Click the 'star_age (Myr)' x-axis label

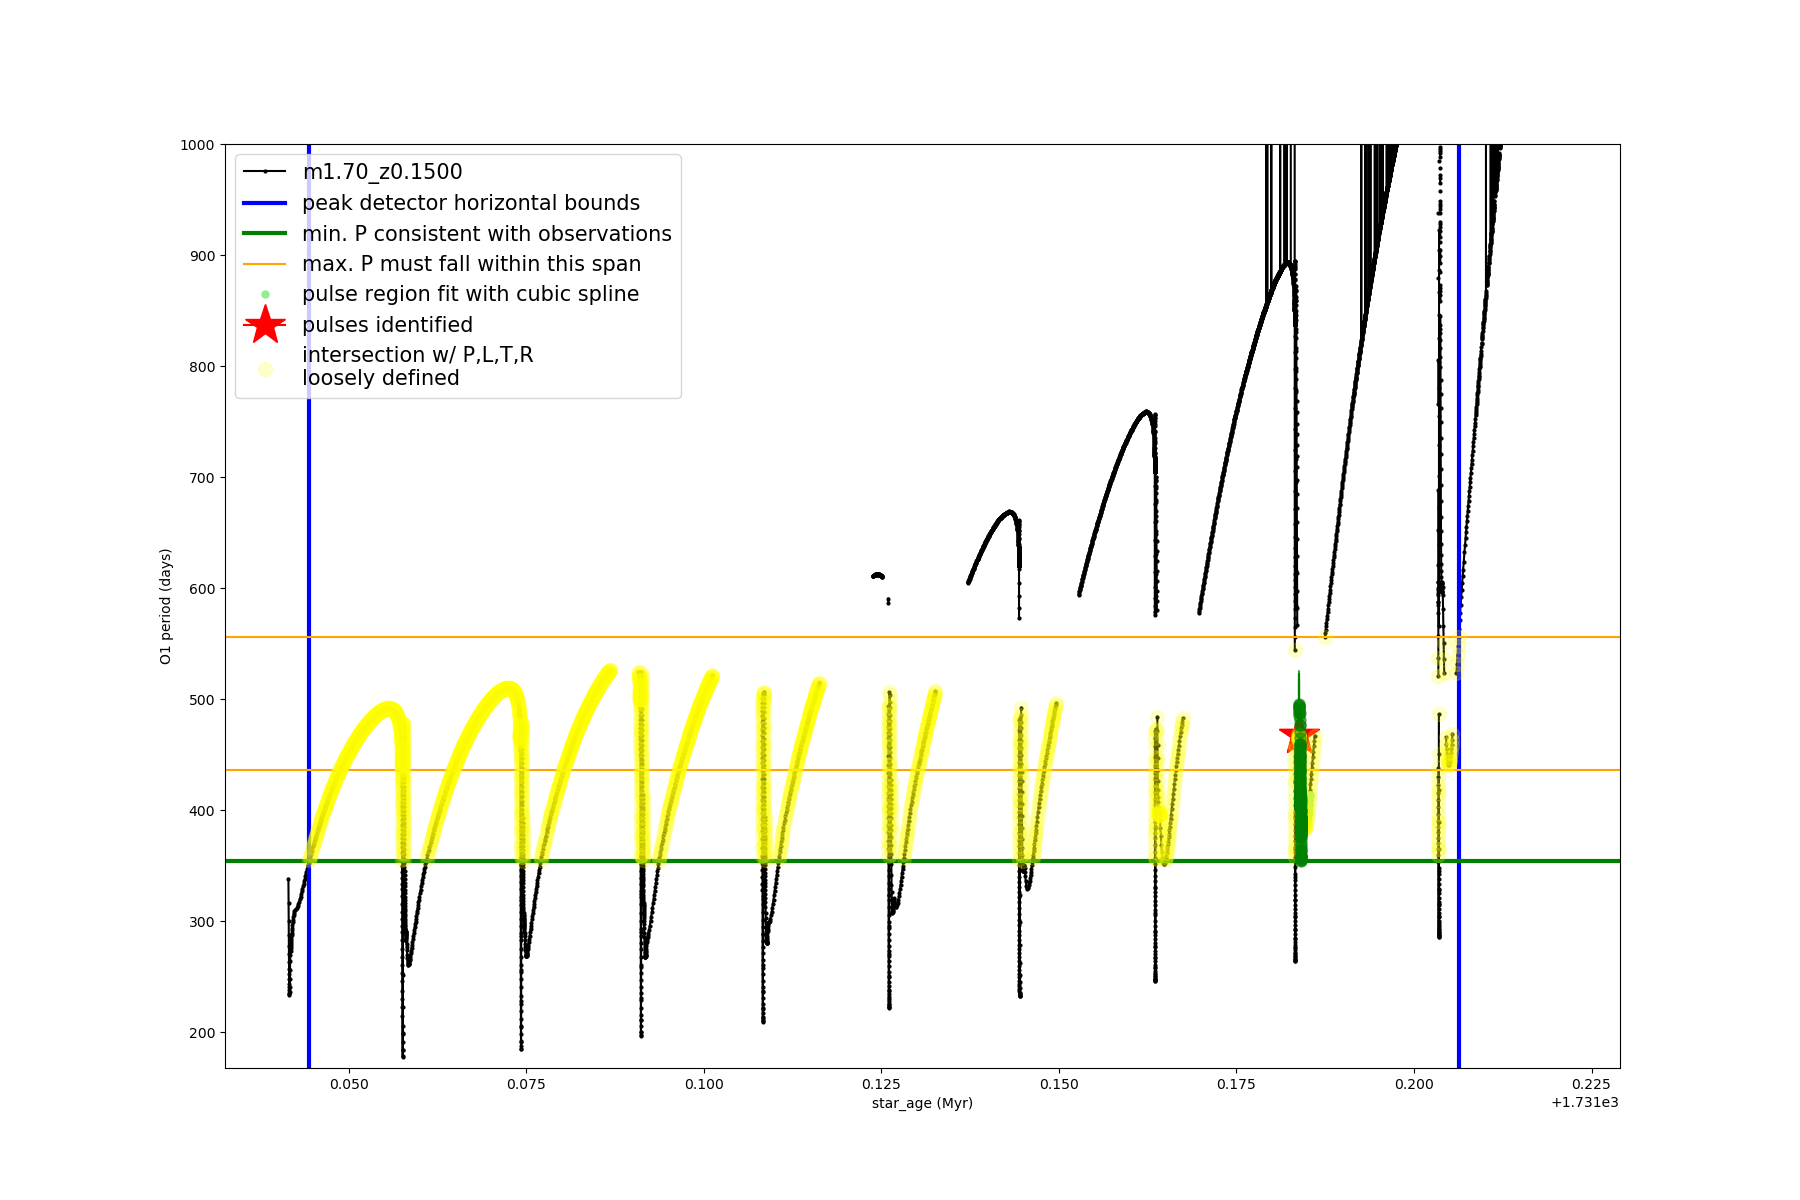pyautogui.click(x=922, y=1103)
